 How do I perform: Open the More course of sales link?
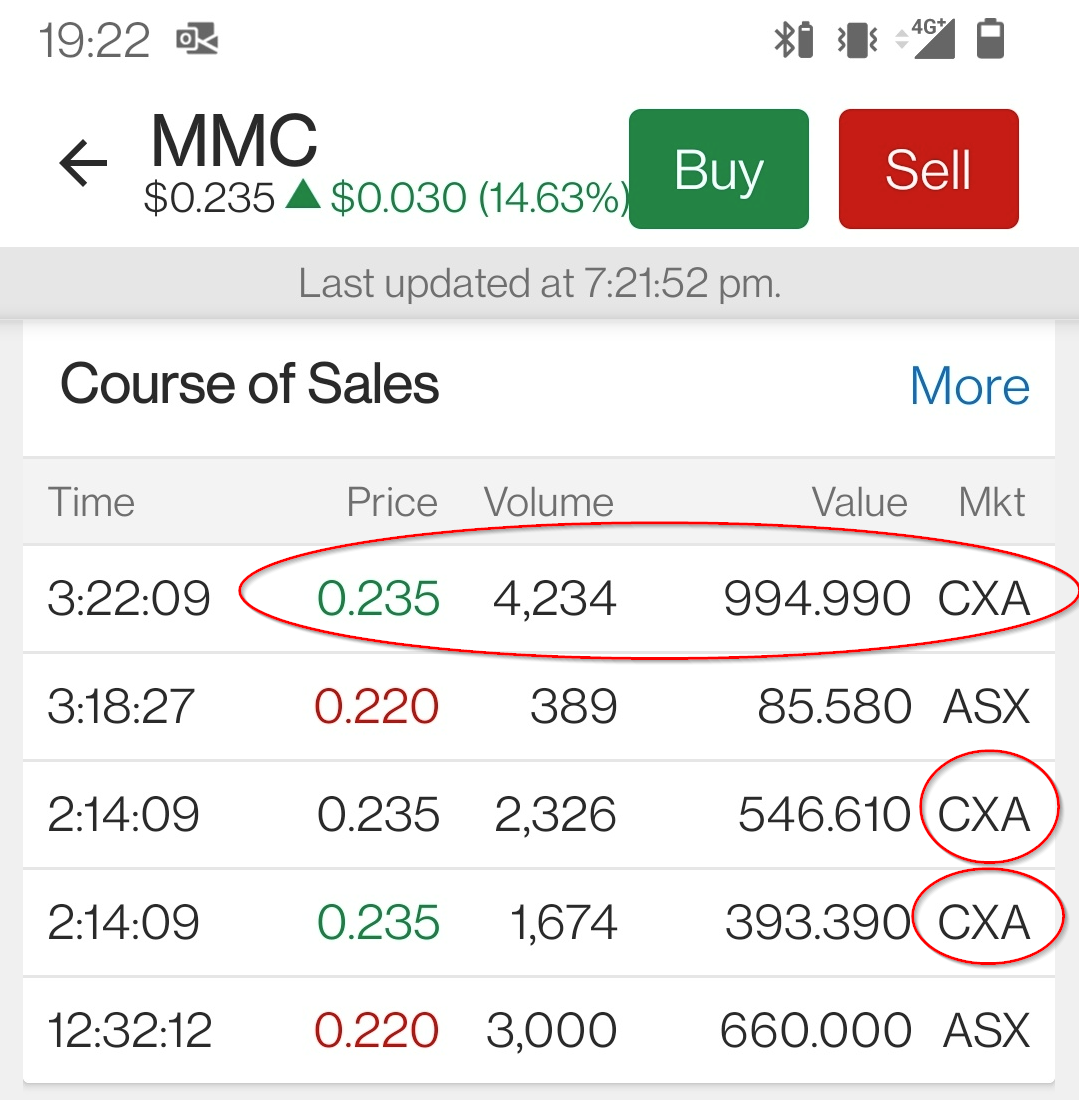[x=969, y=386]
